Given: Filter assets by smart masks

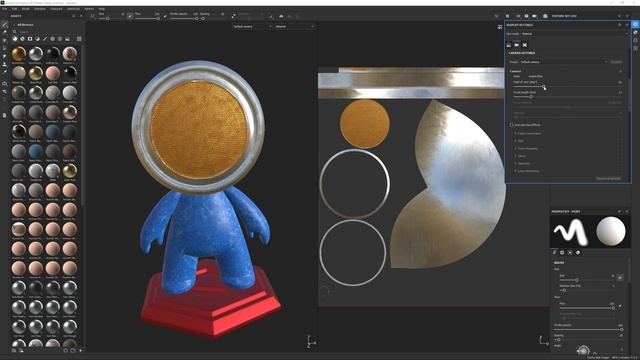Looking at the screenshot, I should point(30,39).
